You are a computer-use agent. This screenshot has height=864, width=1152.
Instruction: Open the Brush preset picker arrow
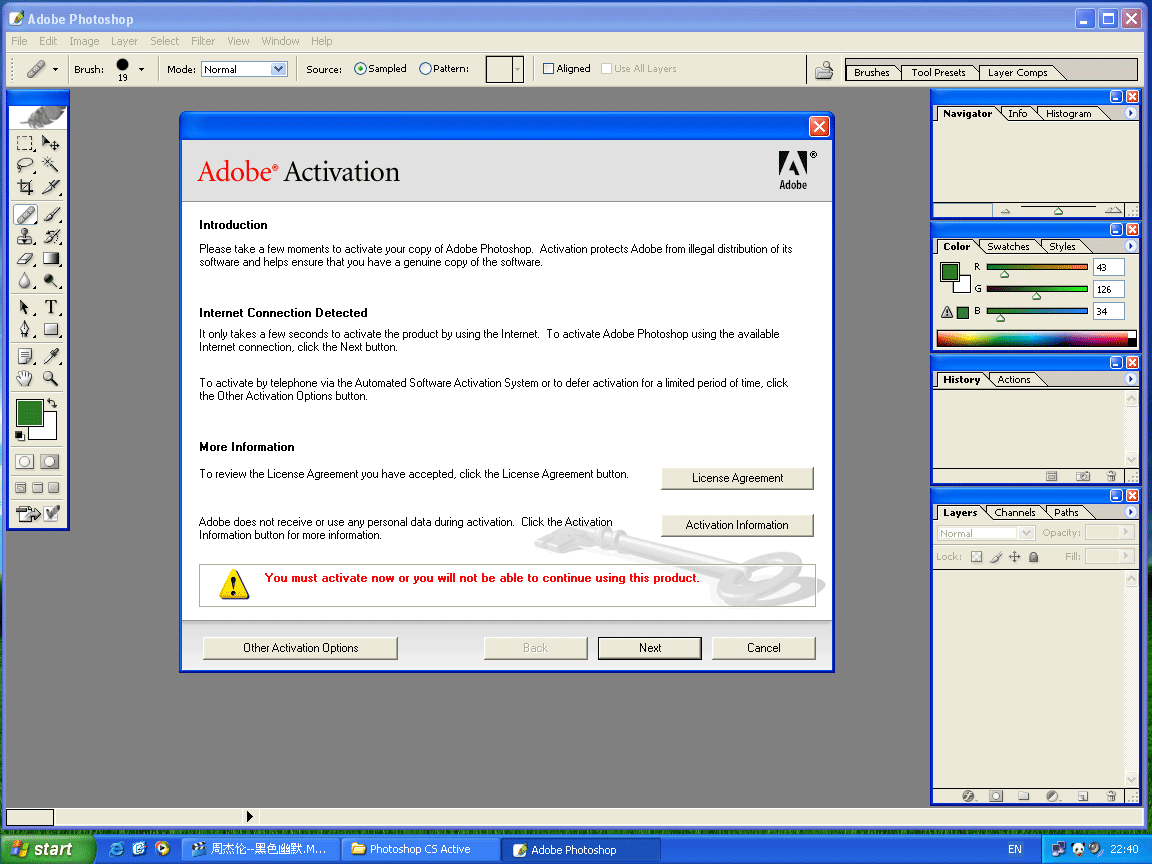pyautogui.click(x=141, y=70)
